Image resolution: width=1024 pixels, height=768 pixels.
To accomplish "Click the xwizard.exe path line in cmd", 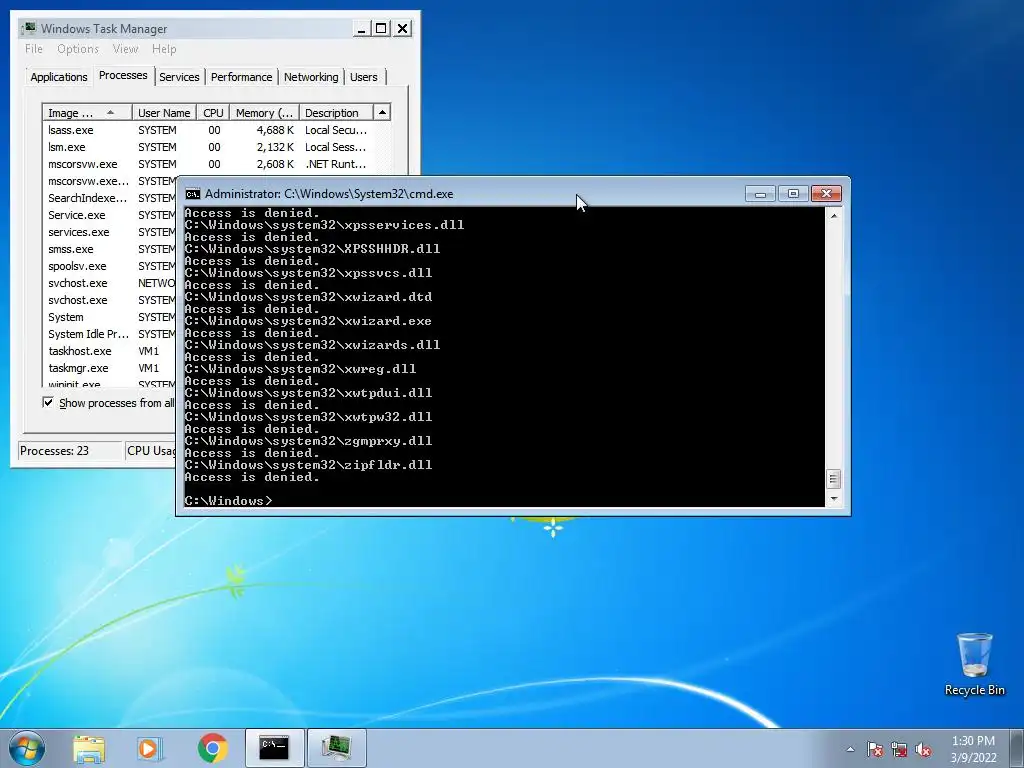I will pyautogui.click(x=308, y=321).
